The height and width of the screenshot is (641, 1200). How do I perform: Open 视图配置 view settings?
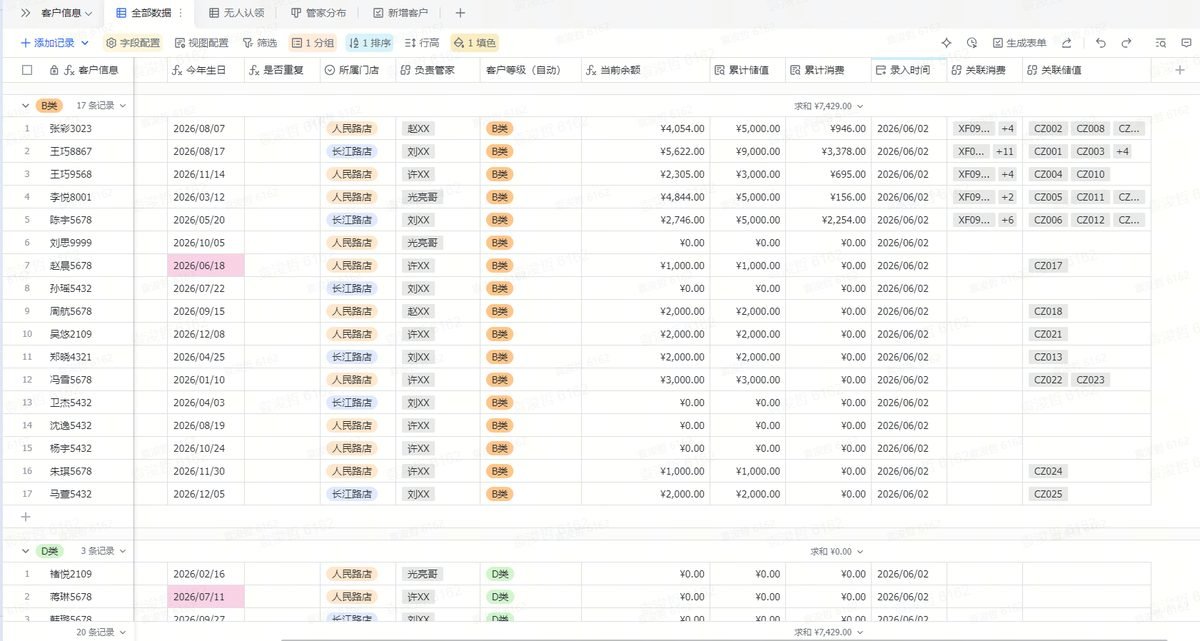(x=202, y=43)
